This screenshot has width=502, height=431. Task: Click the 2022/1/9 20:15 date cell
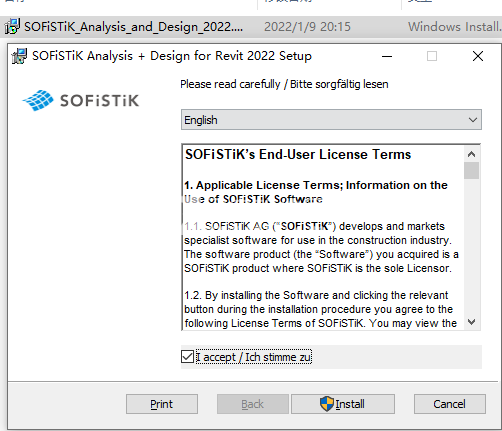coord(307,27)
